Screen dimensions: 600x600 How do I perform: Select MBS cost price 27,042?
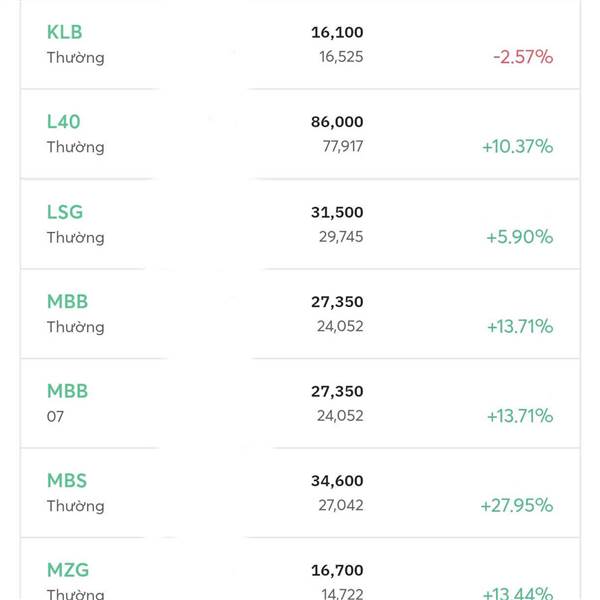tap(340, 506)
